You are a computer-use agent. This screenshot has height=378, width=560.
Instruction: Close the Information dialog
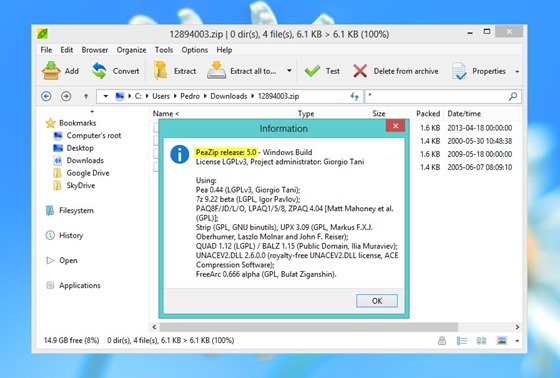tap(395, 126)
